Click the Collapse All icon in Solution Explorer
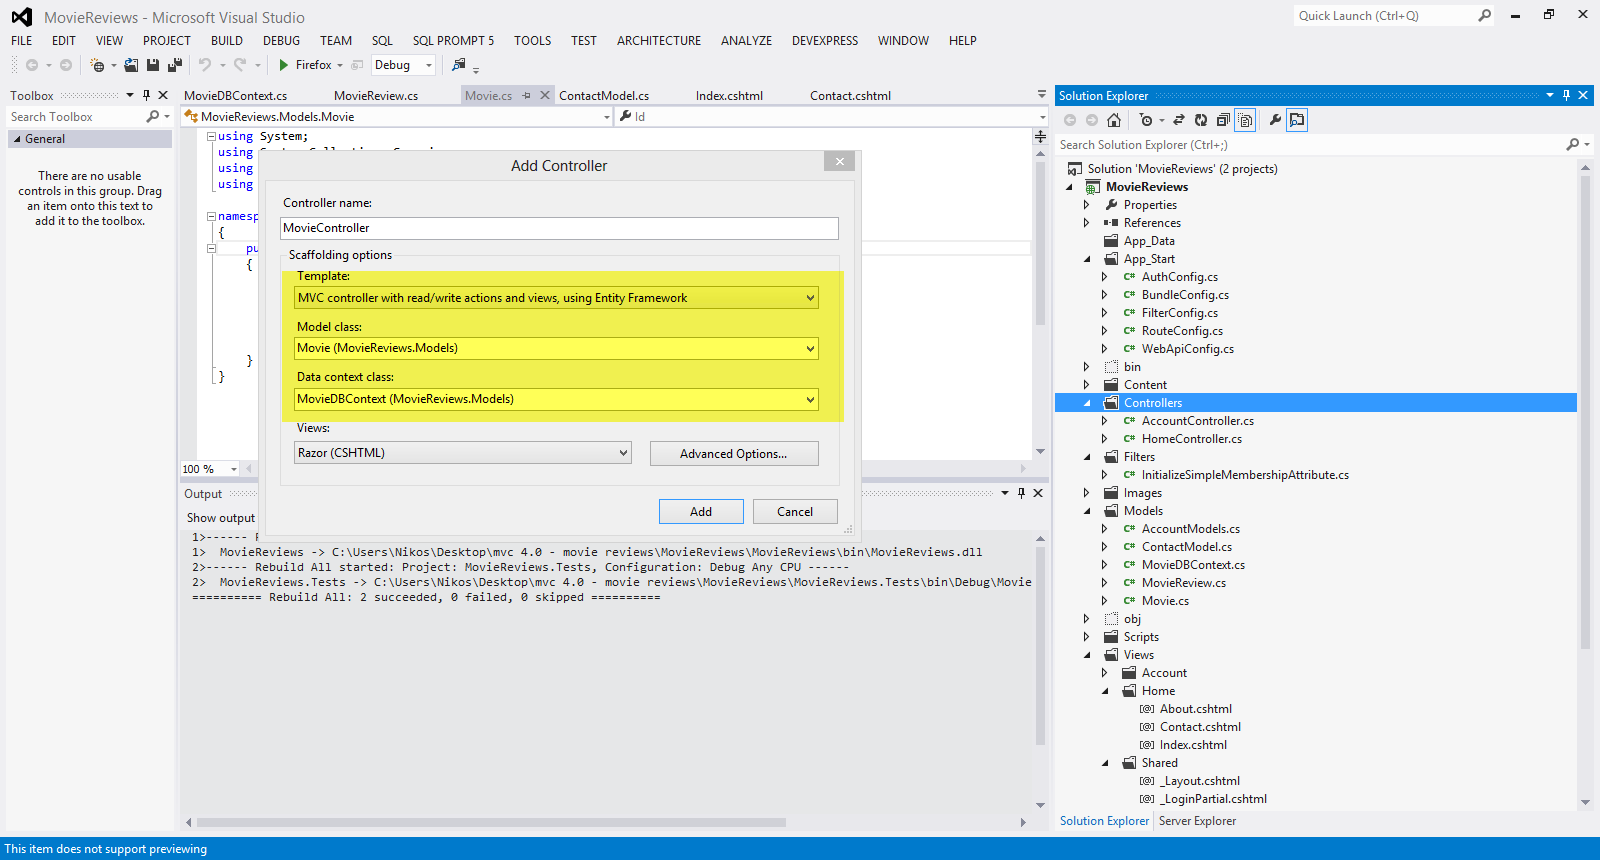The height and width of the screenshot is (860, 1600). coord(1223,120)
